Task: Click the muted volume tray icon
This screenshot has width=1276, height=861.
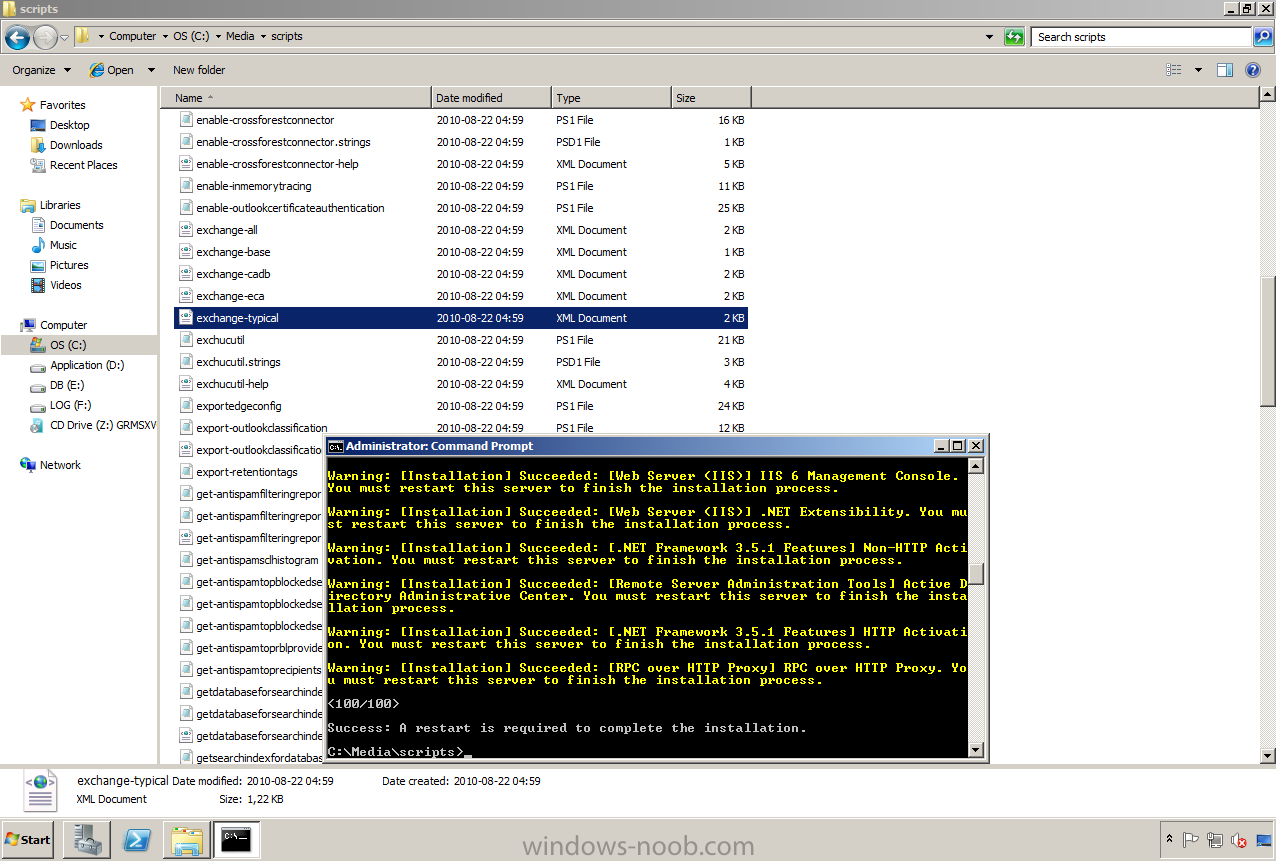Action: pyautogui.click(x=1239, y=840)
